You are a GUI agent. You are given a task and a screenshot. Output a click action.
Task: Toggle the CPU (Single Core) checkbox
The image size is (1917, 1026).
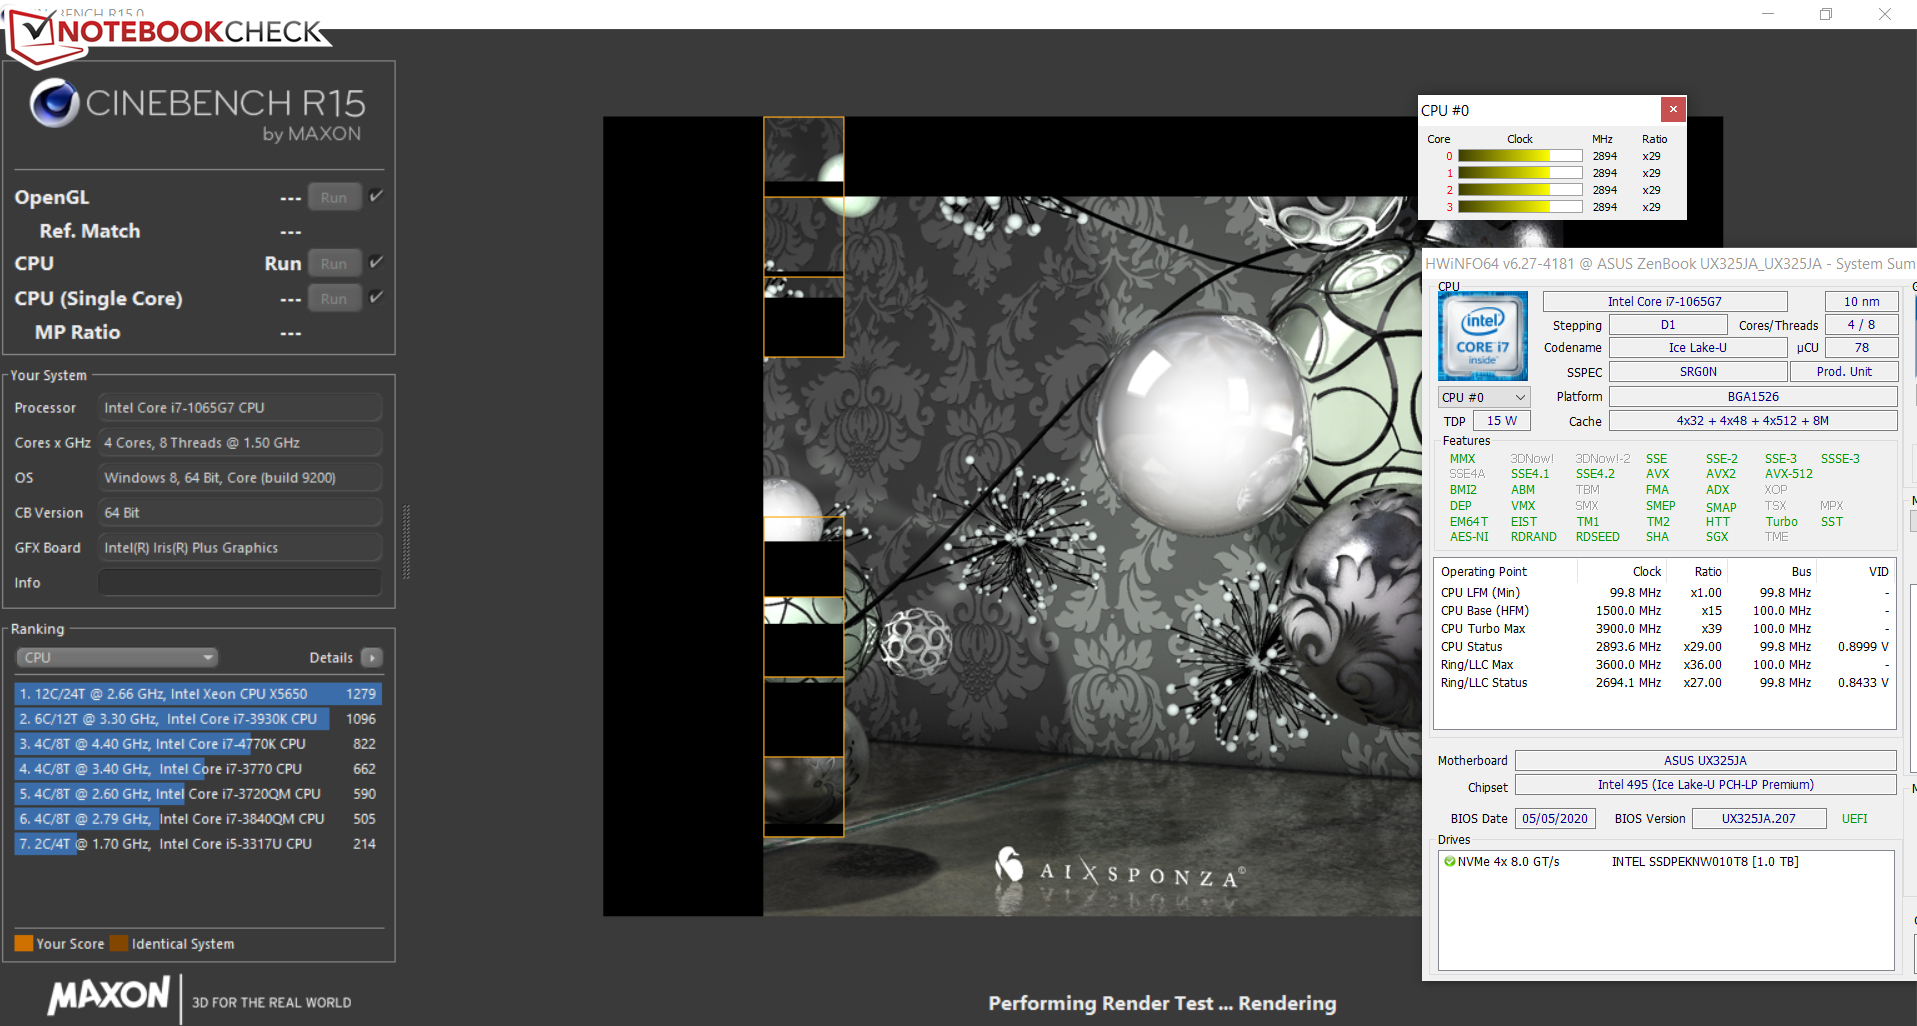(x=376, y=297)
